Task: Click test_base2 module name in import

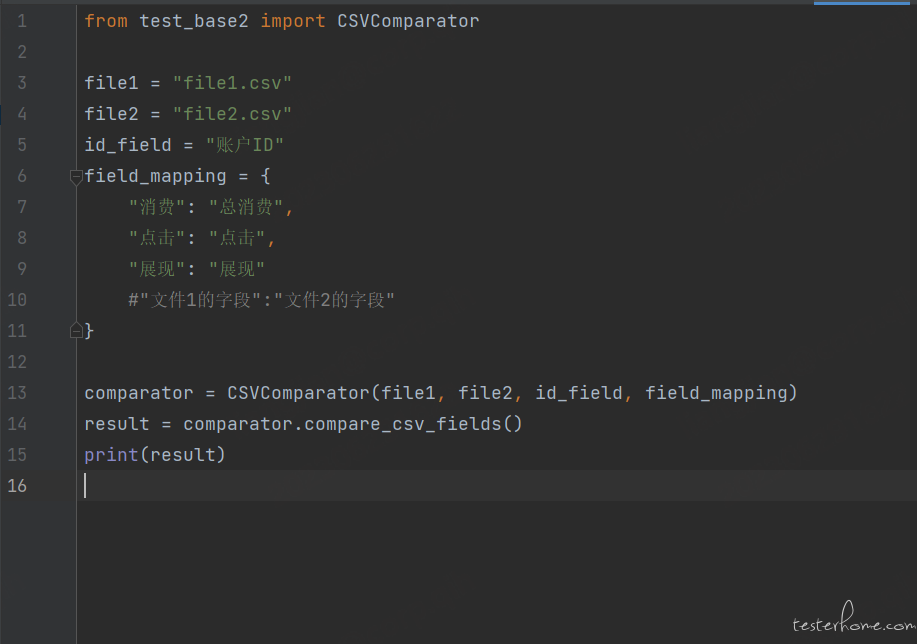Action: point(194,21)
